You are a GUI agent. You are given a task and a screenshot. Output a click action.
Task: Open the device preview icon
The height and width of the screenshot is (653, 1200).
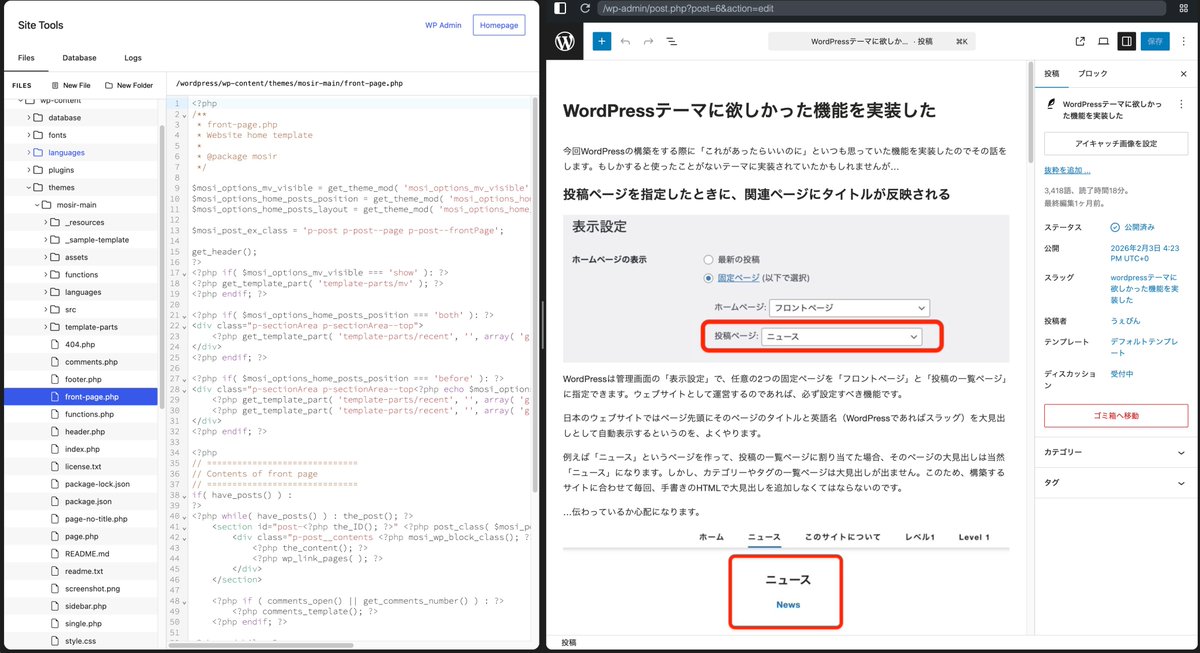click(x=1103, y=41)
